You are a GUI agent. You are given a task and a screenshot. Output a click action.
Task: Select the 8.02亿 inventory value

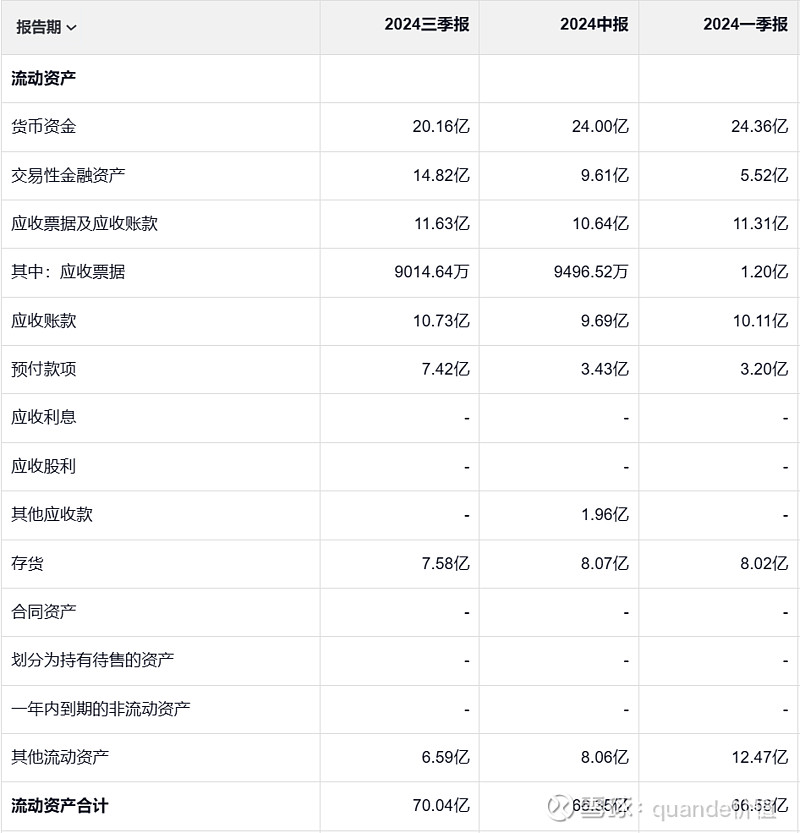[x=764, y=563]
